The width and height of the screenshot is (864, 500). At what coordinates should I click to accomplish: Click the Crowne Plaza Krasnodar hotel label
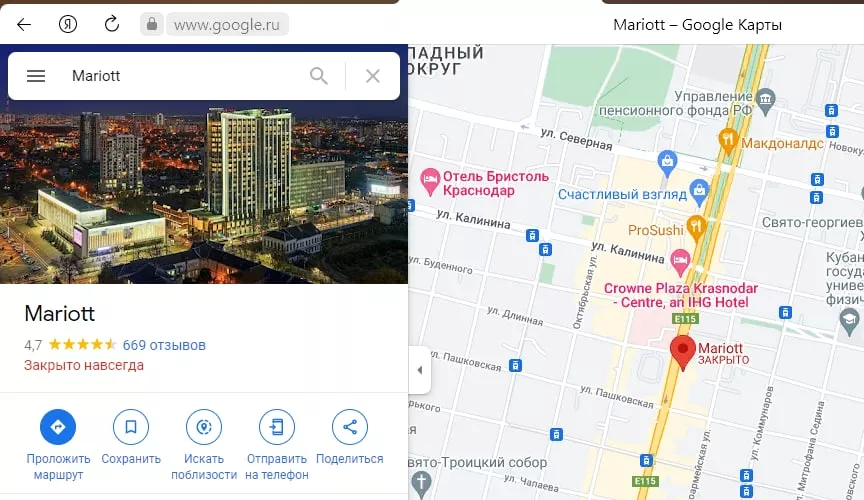coord(681,295)
